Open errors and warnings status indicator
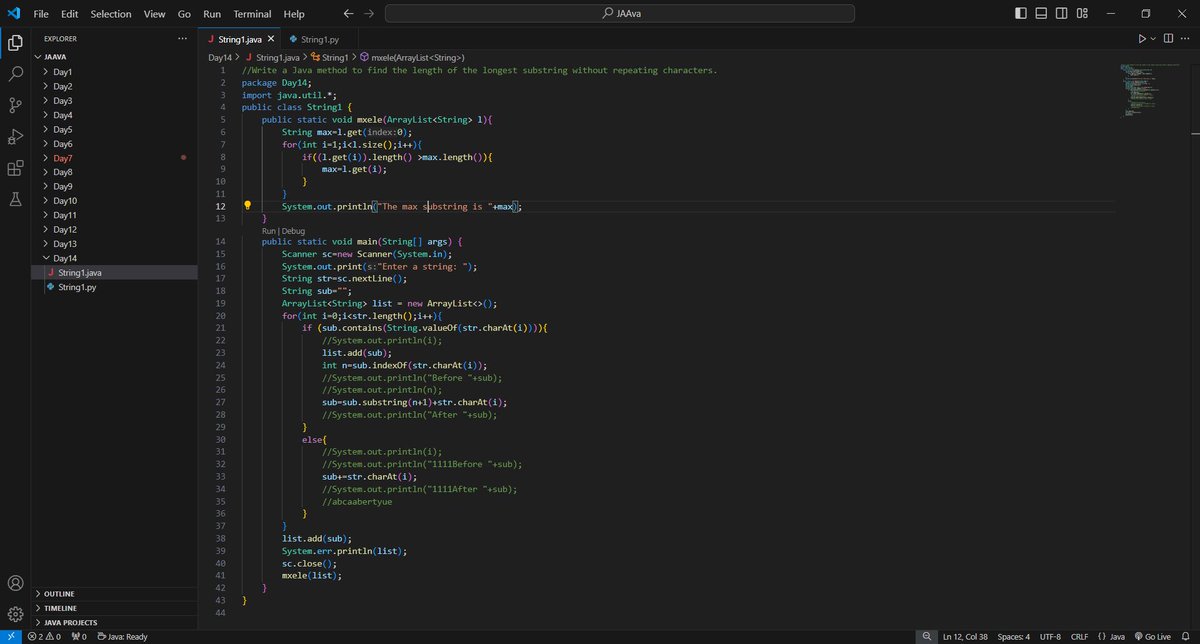This screenshot has width=1200, height=644. pos(45,636)
